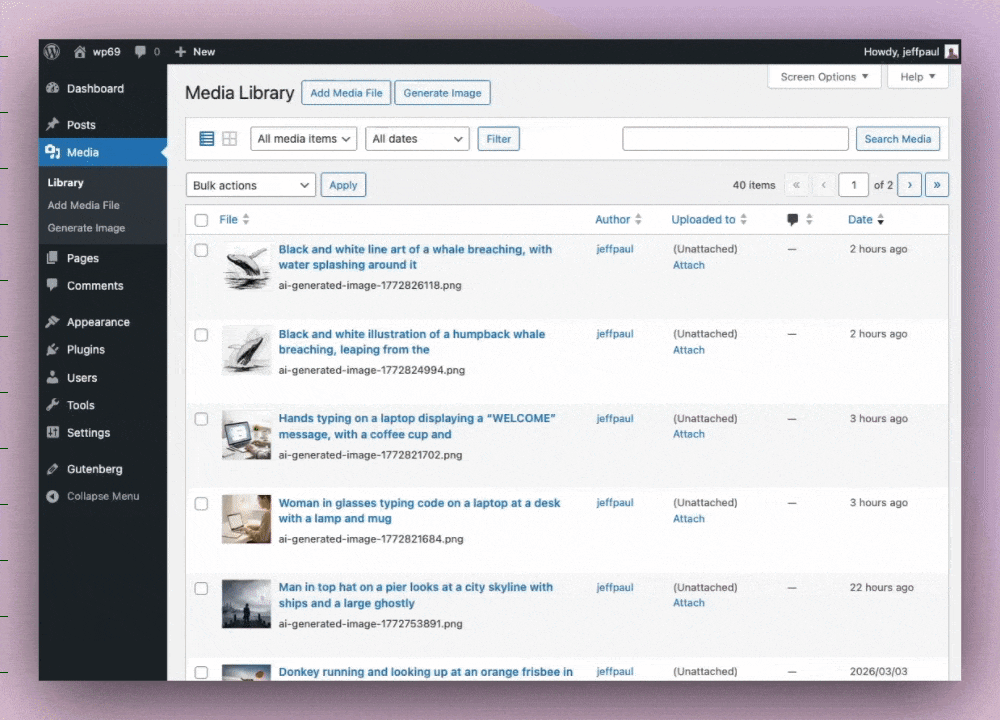Check the whale breaching image row
This screenshot has width=1000, height=720.
click(x=201, y=250)
